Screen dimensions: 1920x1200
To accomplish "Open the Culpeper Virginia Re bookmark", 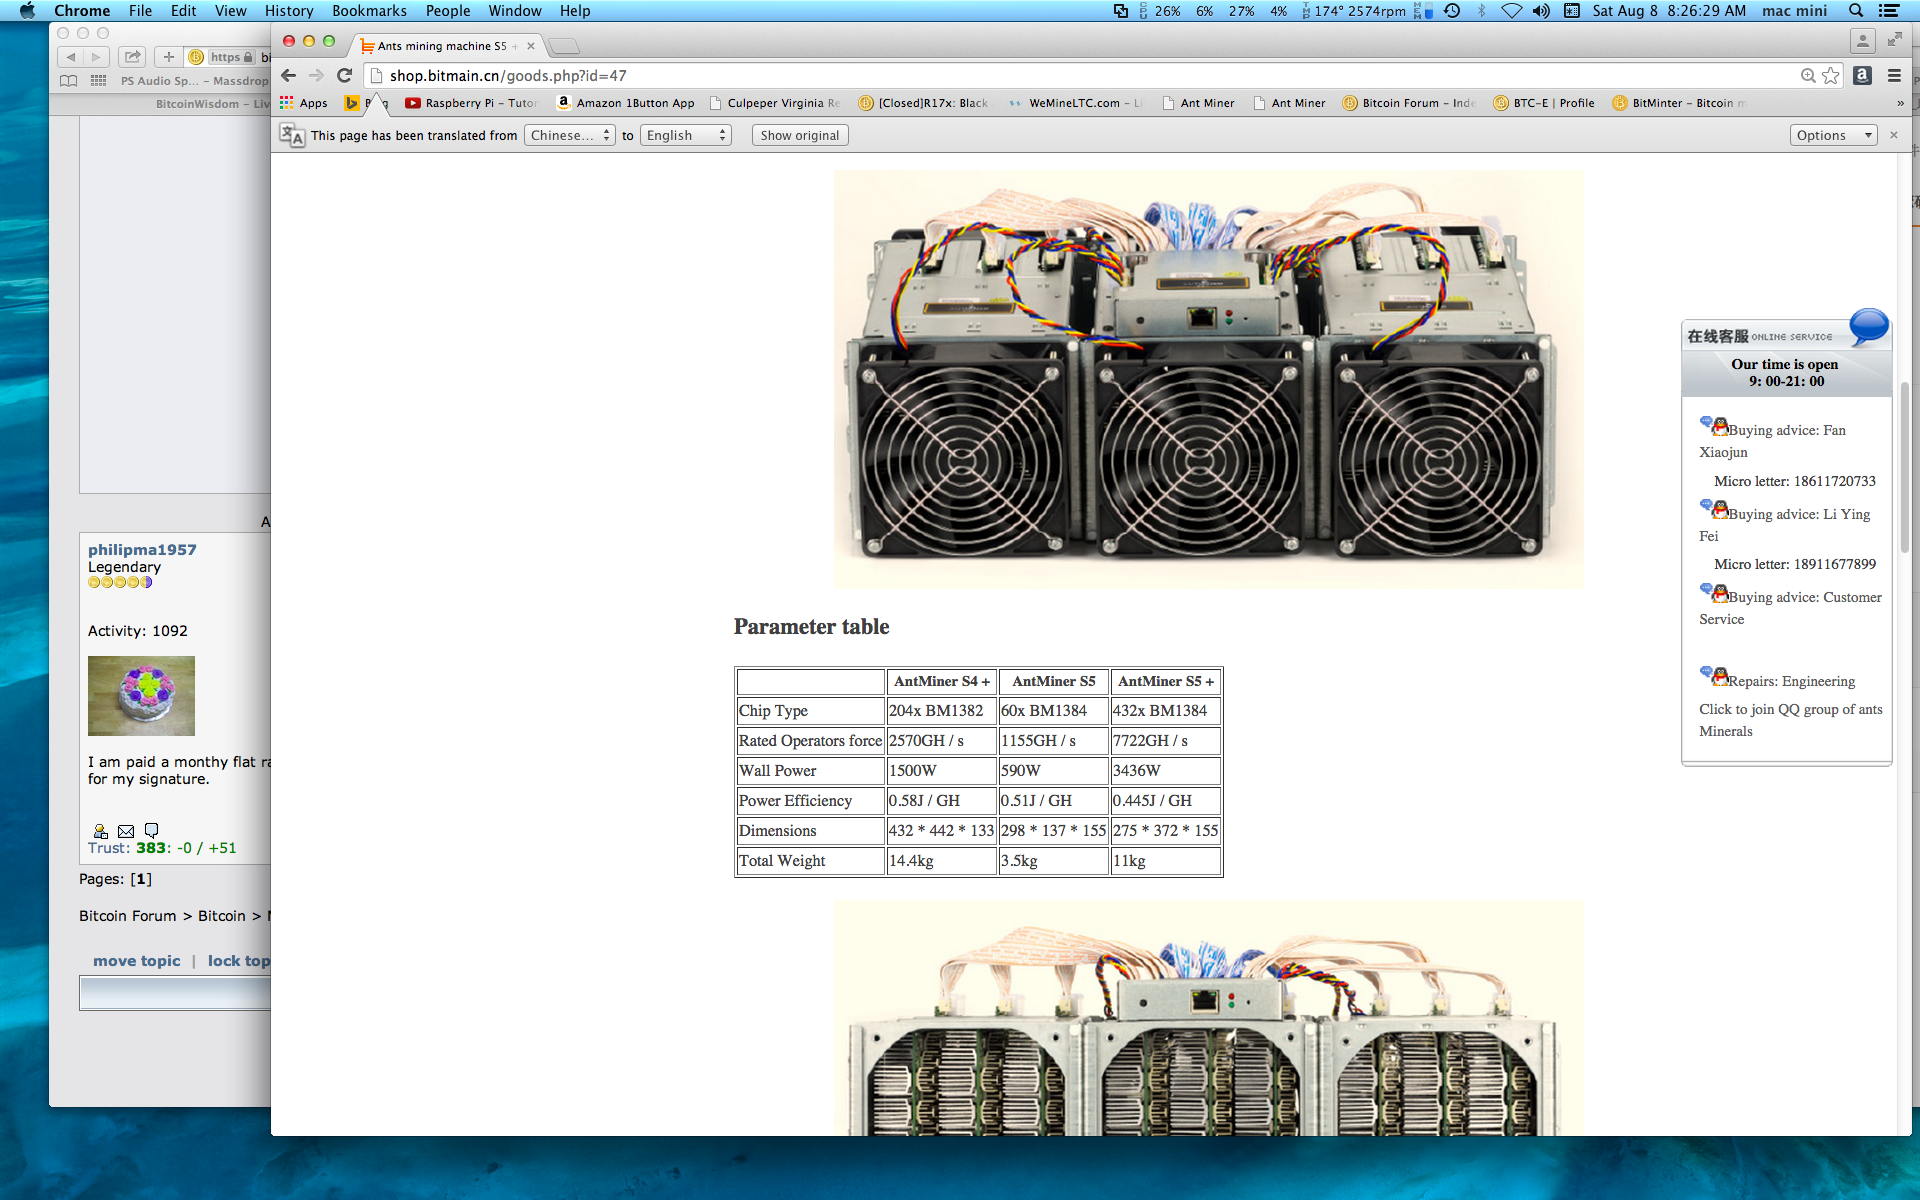I will (x=774, y=103).
